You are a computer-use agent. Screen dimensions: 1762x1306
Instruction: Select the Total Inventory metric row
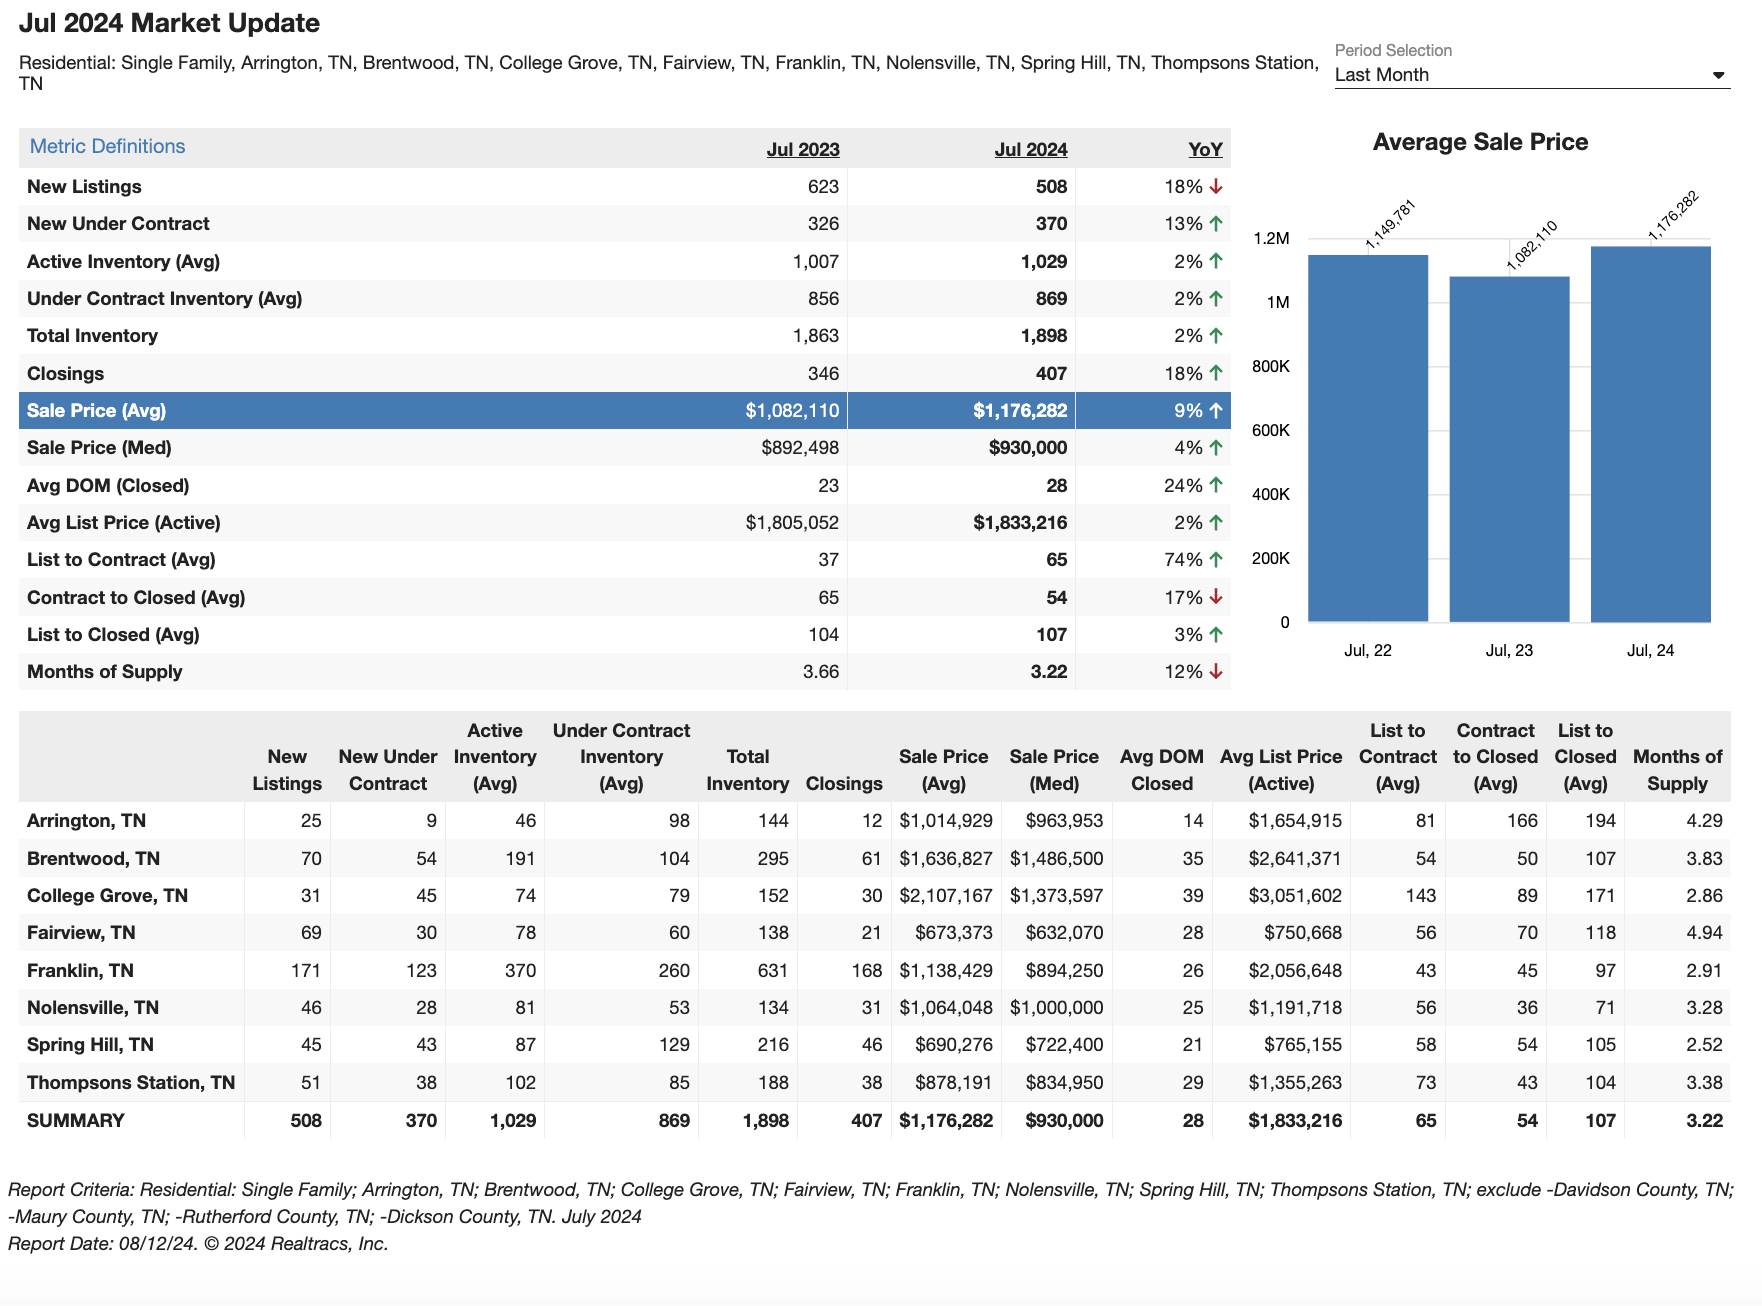coord(625,336)
